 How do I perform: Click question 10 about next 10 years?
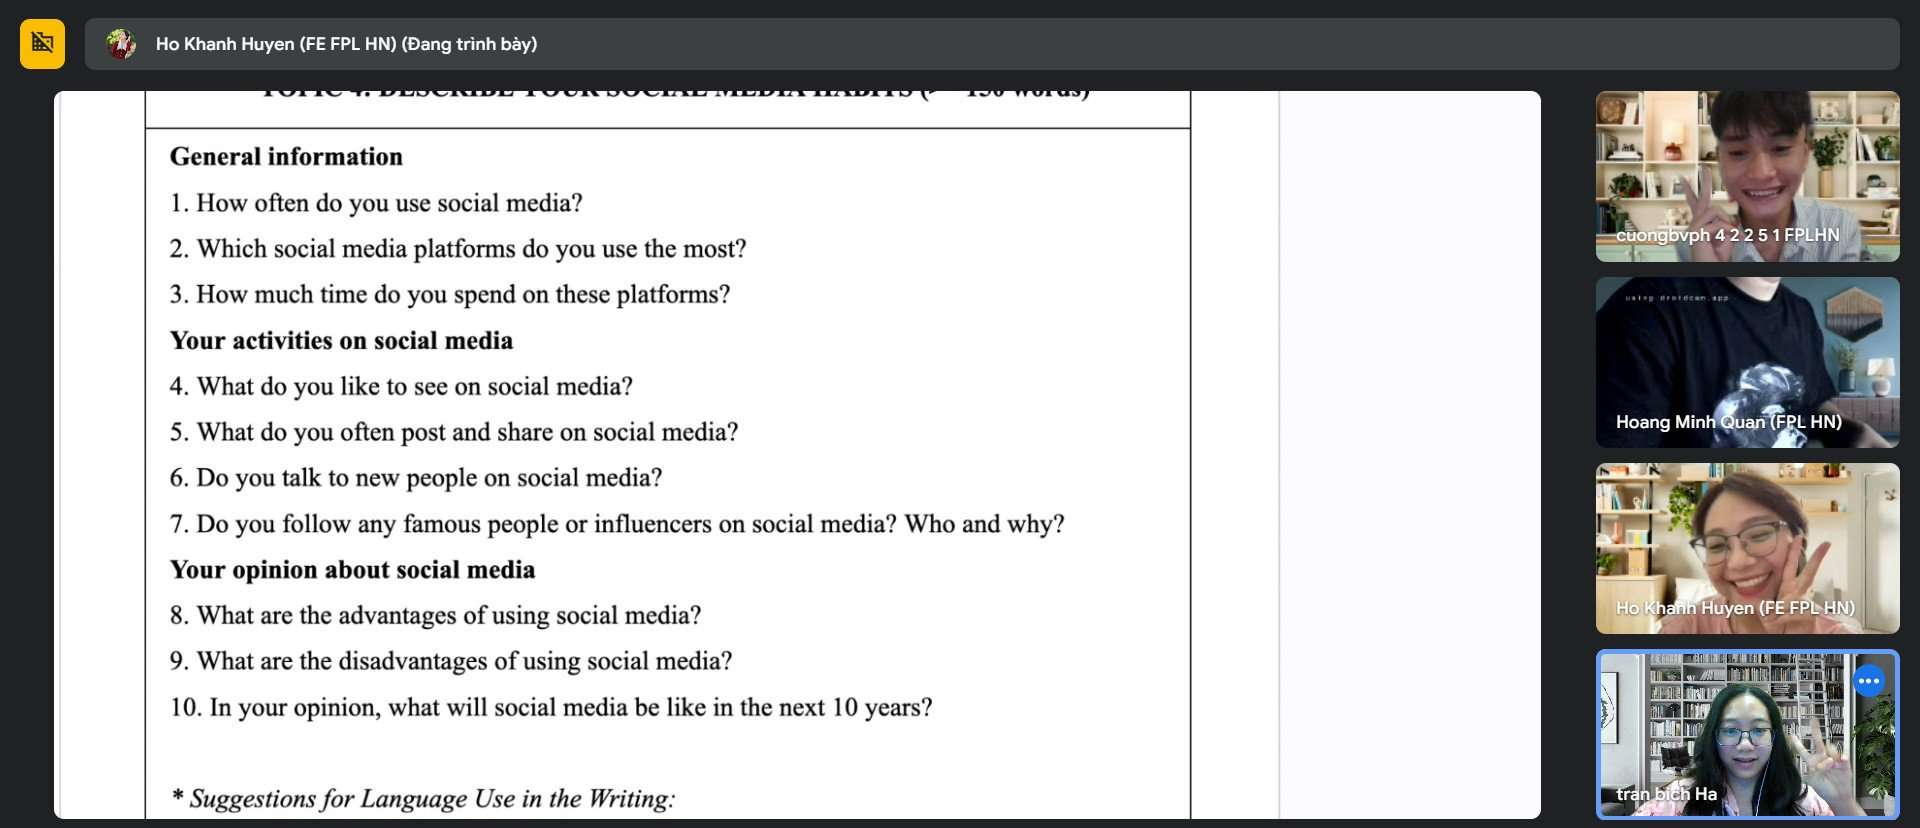coord(551,707)
